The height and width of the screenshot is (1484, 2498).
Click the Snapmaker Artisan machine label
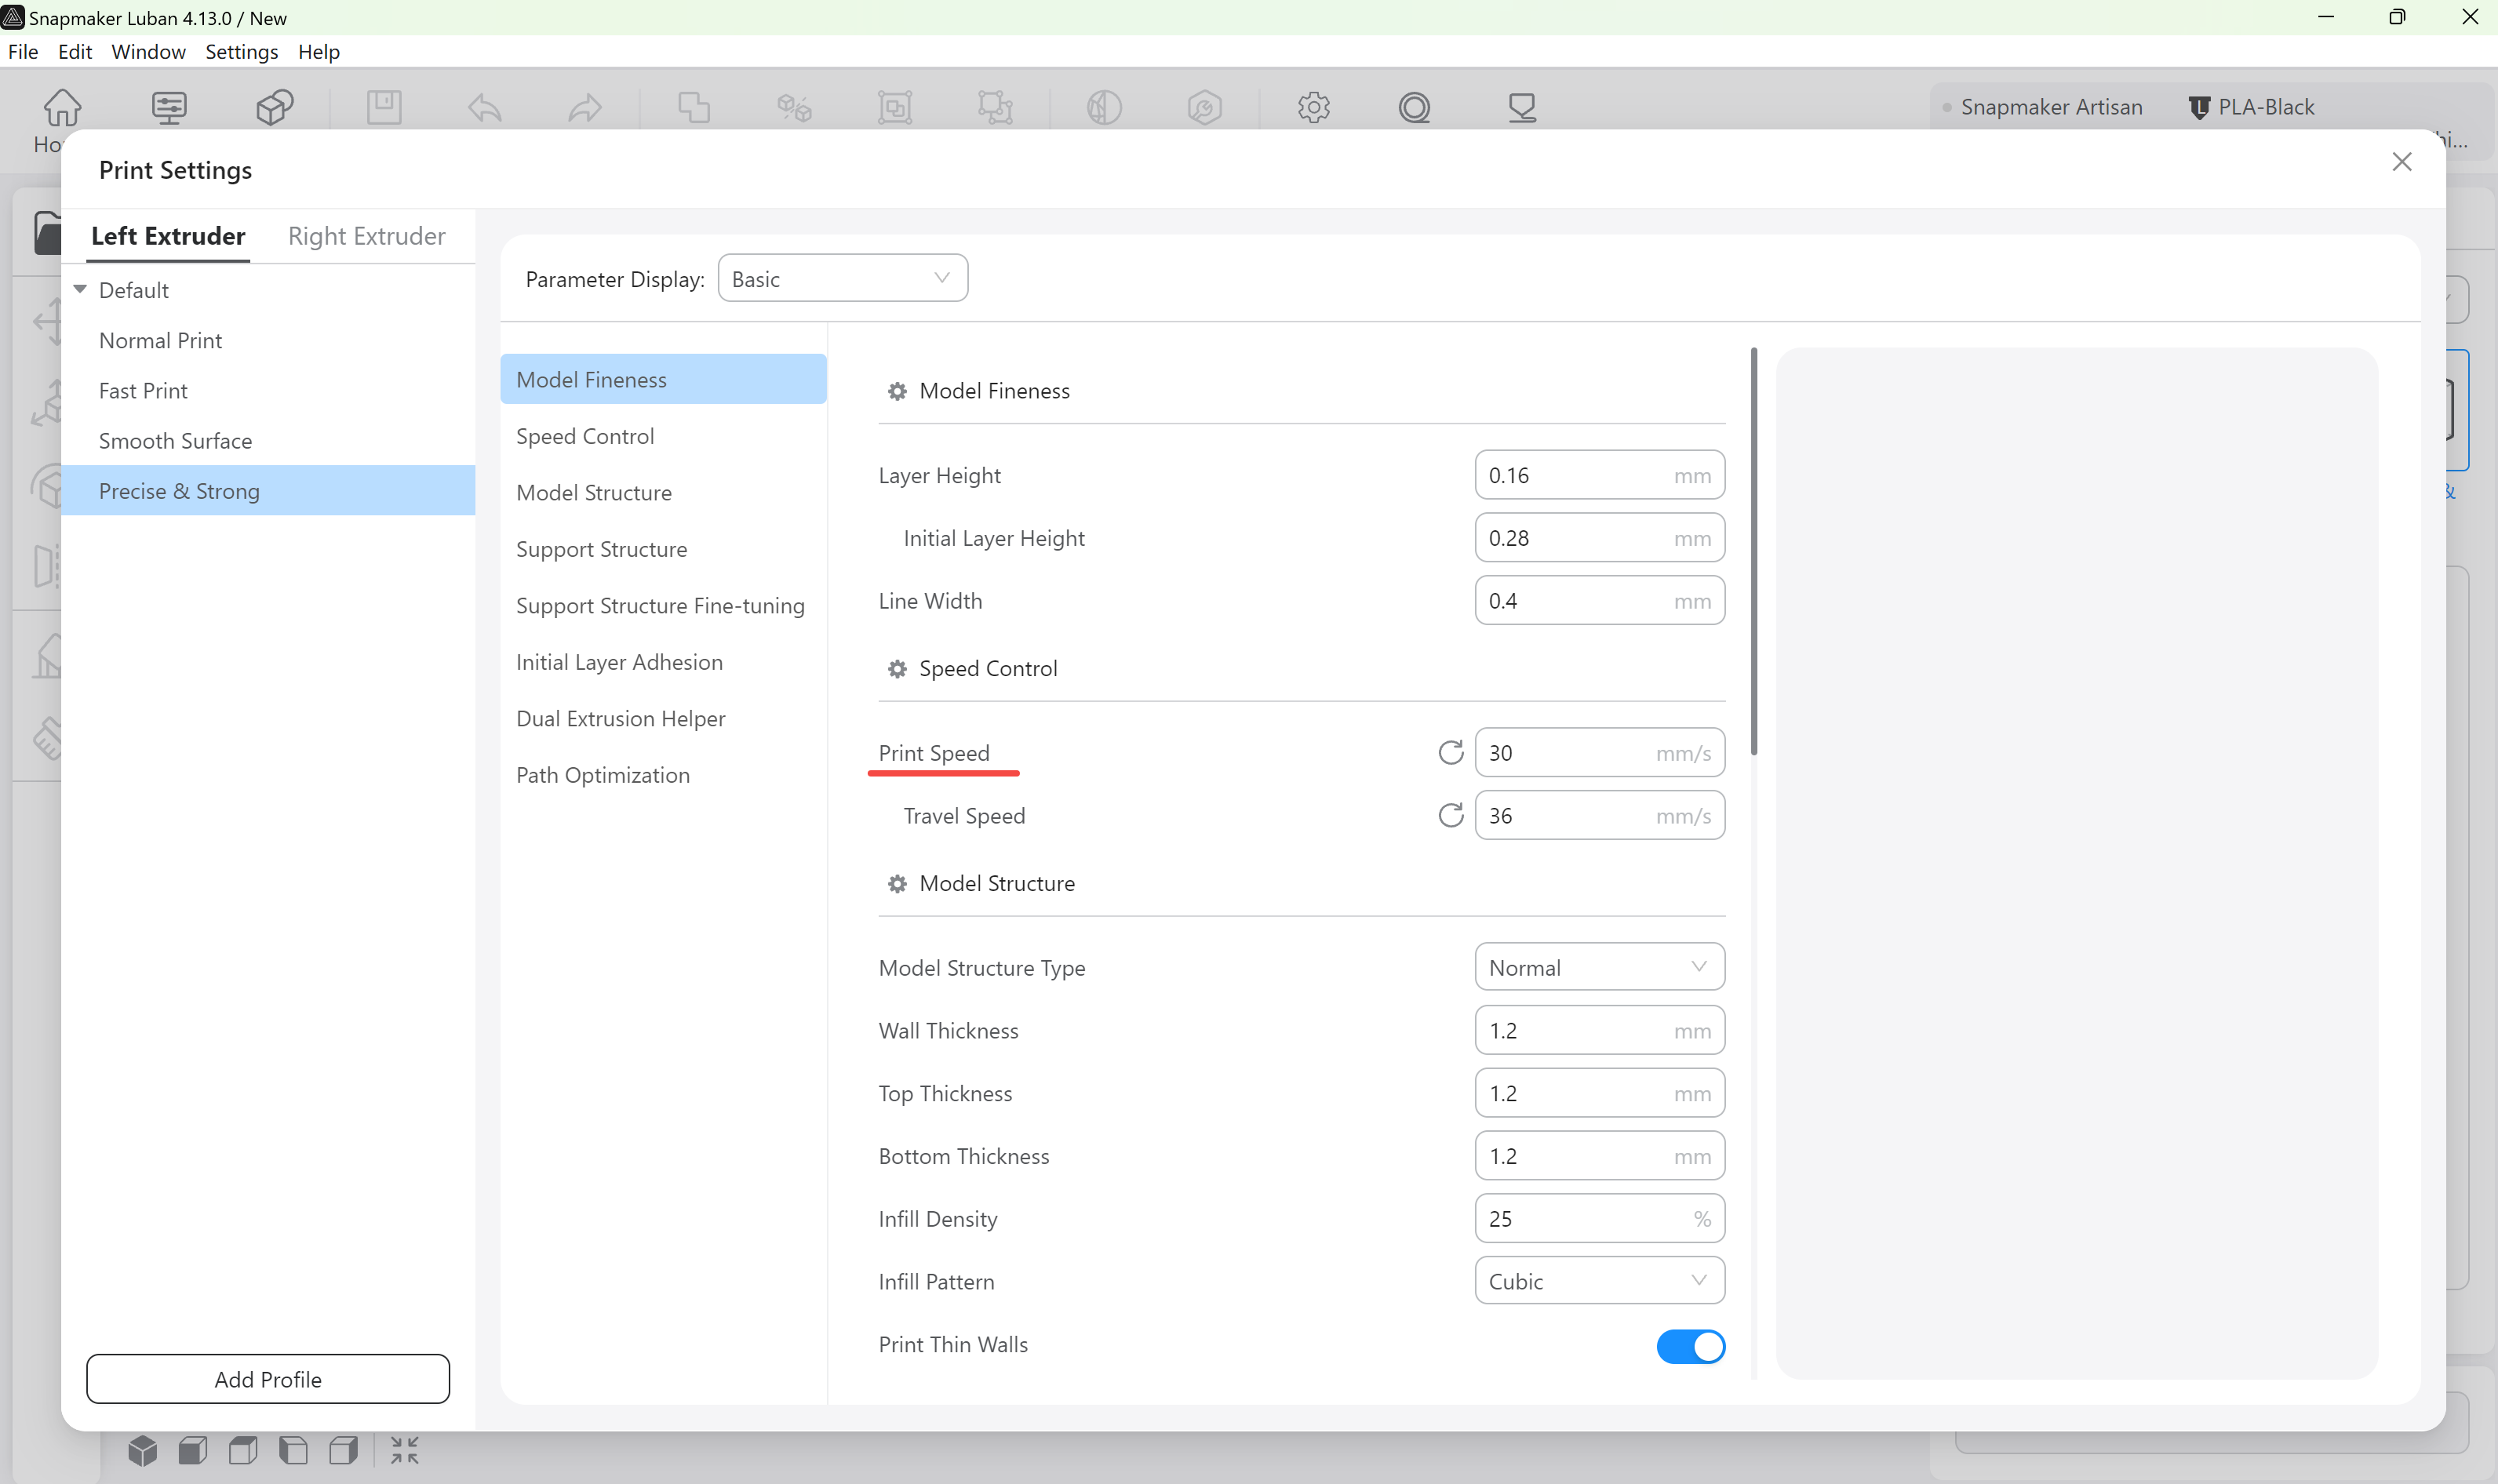(x=2051, y=107)
